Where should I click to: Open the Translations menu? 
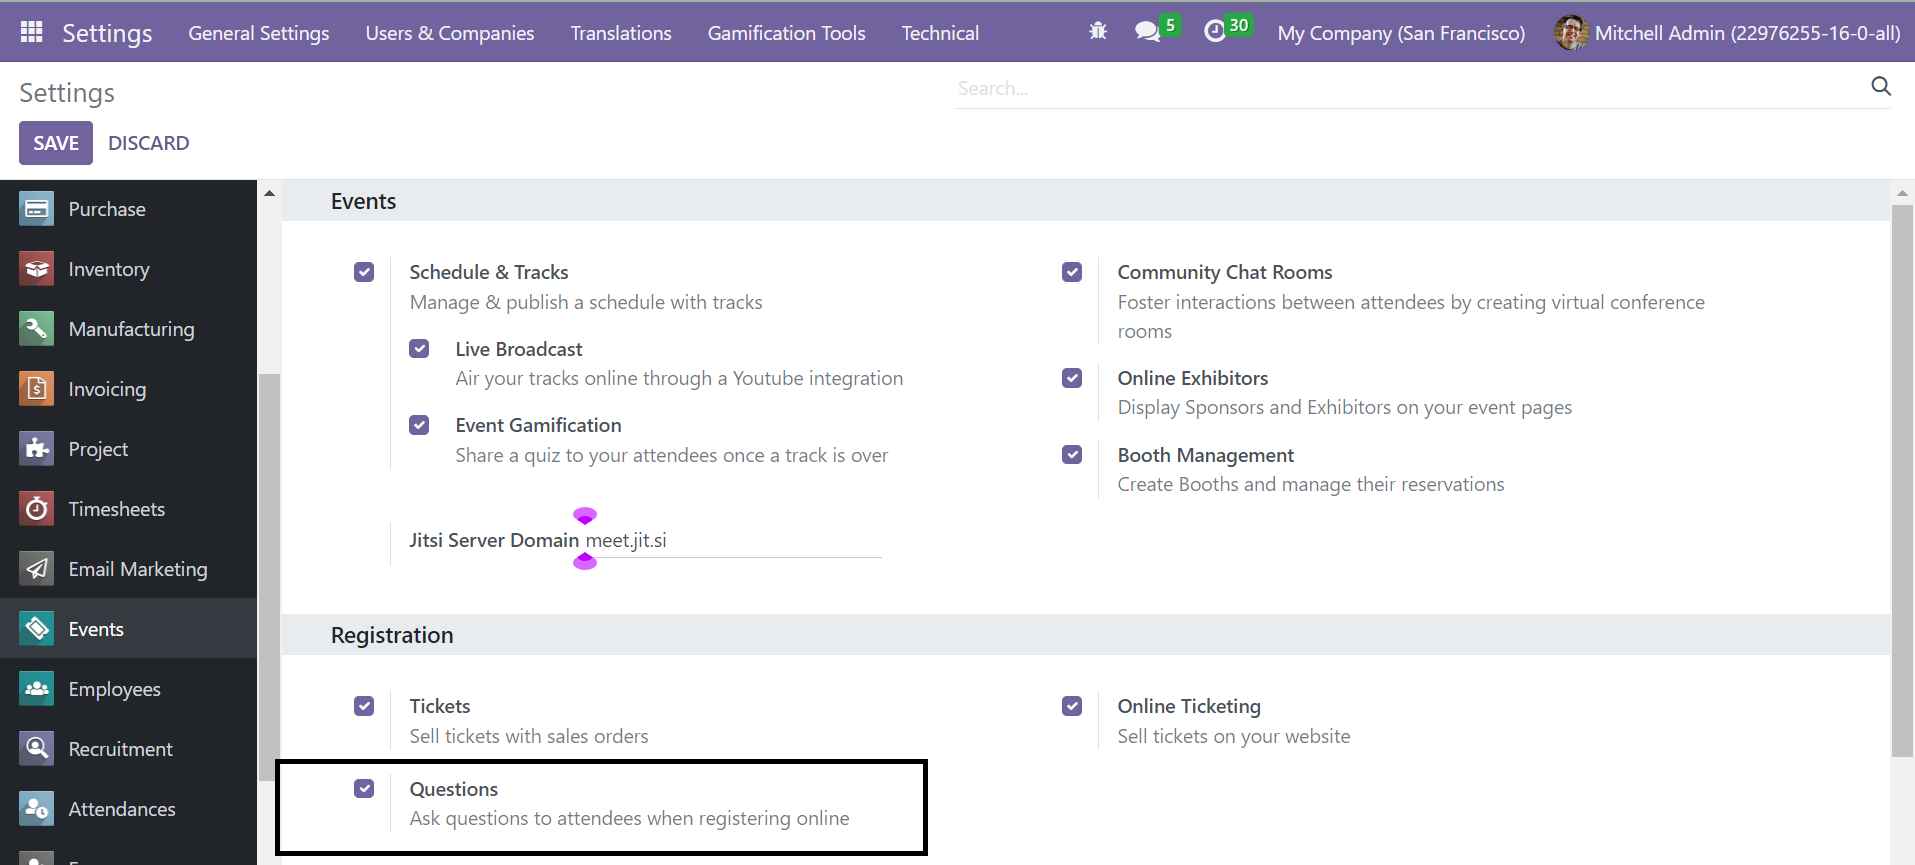tap(621, 33)
